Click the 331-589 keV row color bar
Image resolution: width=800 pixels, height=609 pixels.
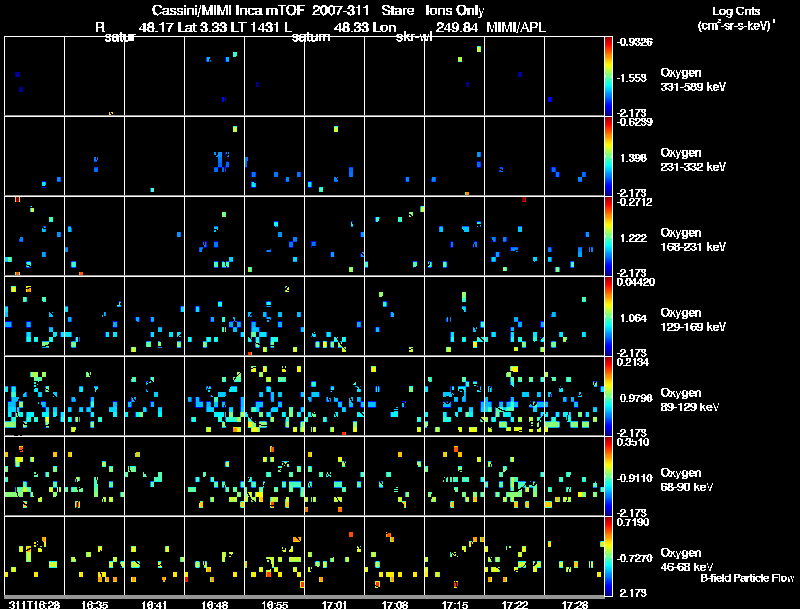[608, 76]
